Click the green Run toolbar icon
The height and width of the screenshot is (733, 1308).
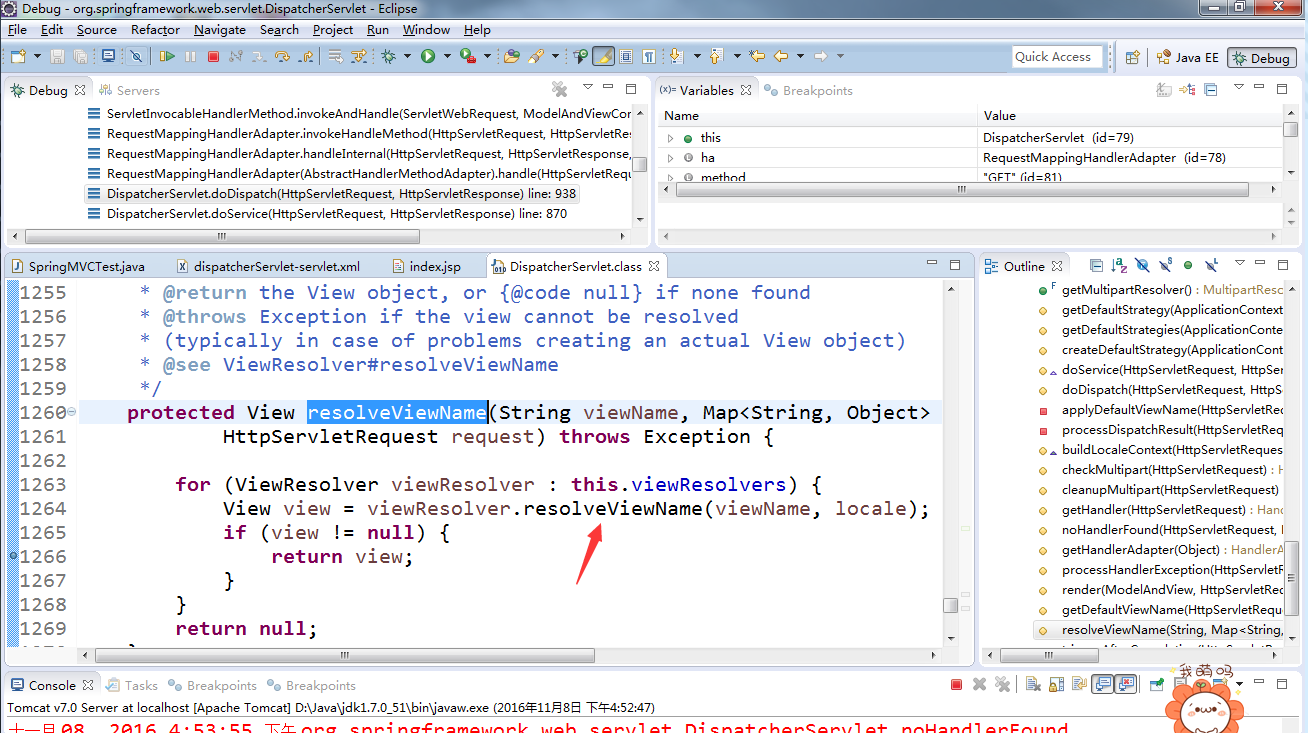(x=428, y=56)
